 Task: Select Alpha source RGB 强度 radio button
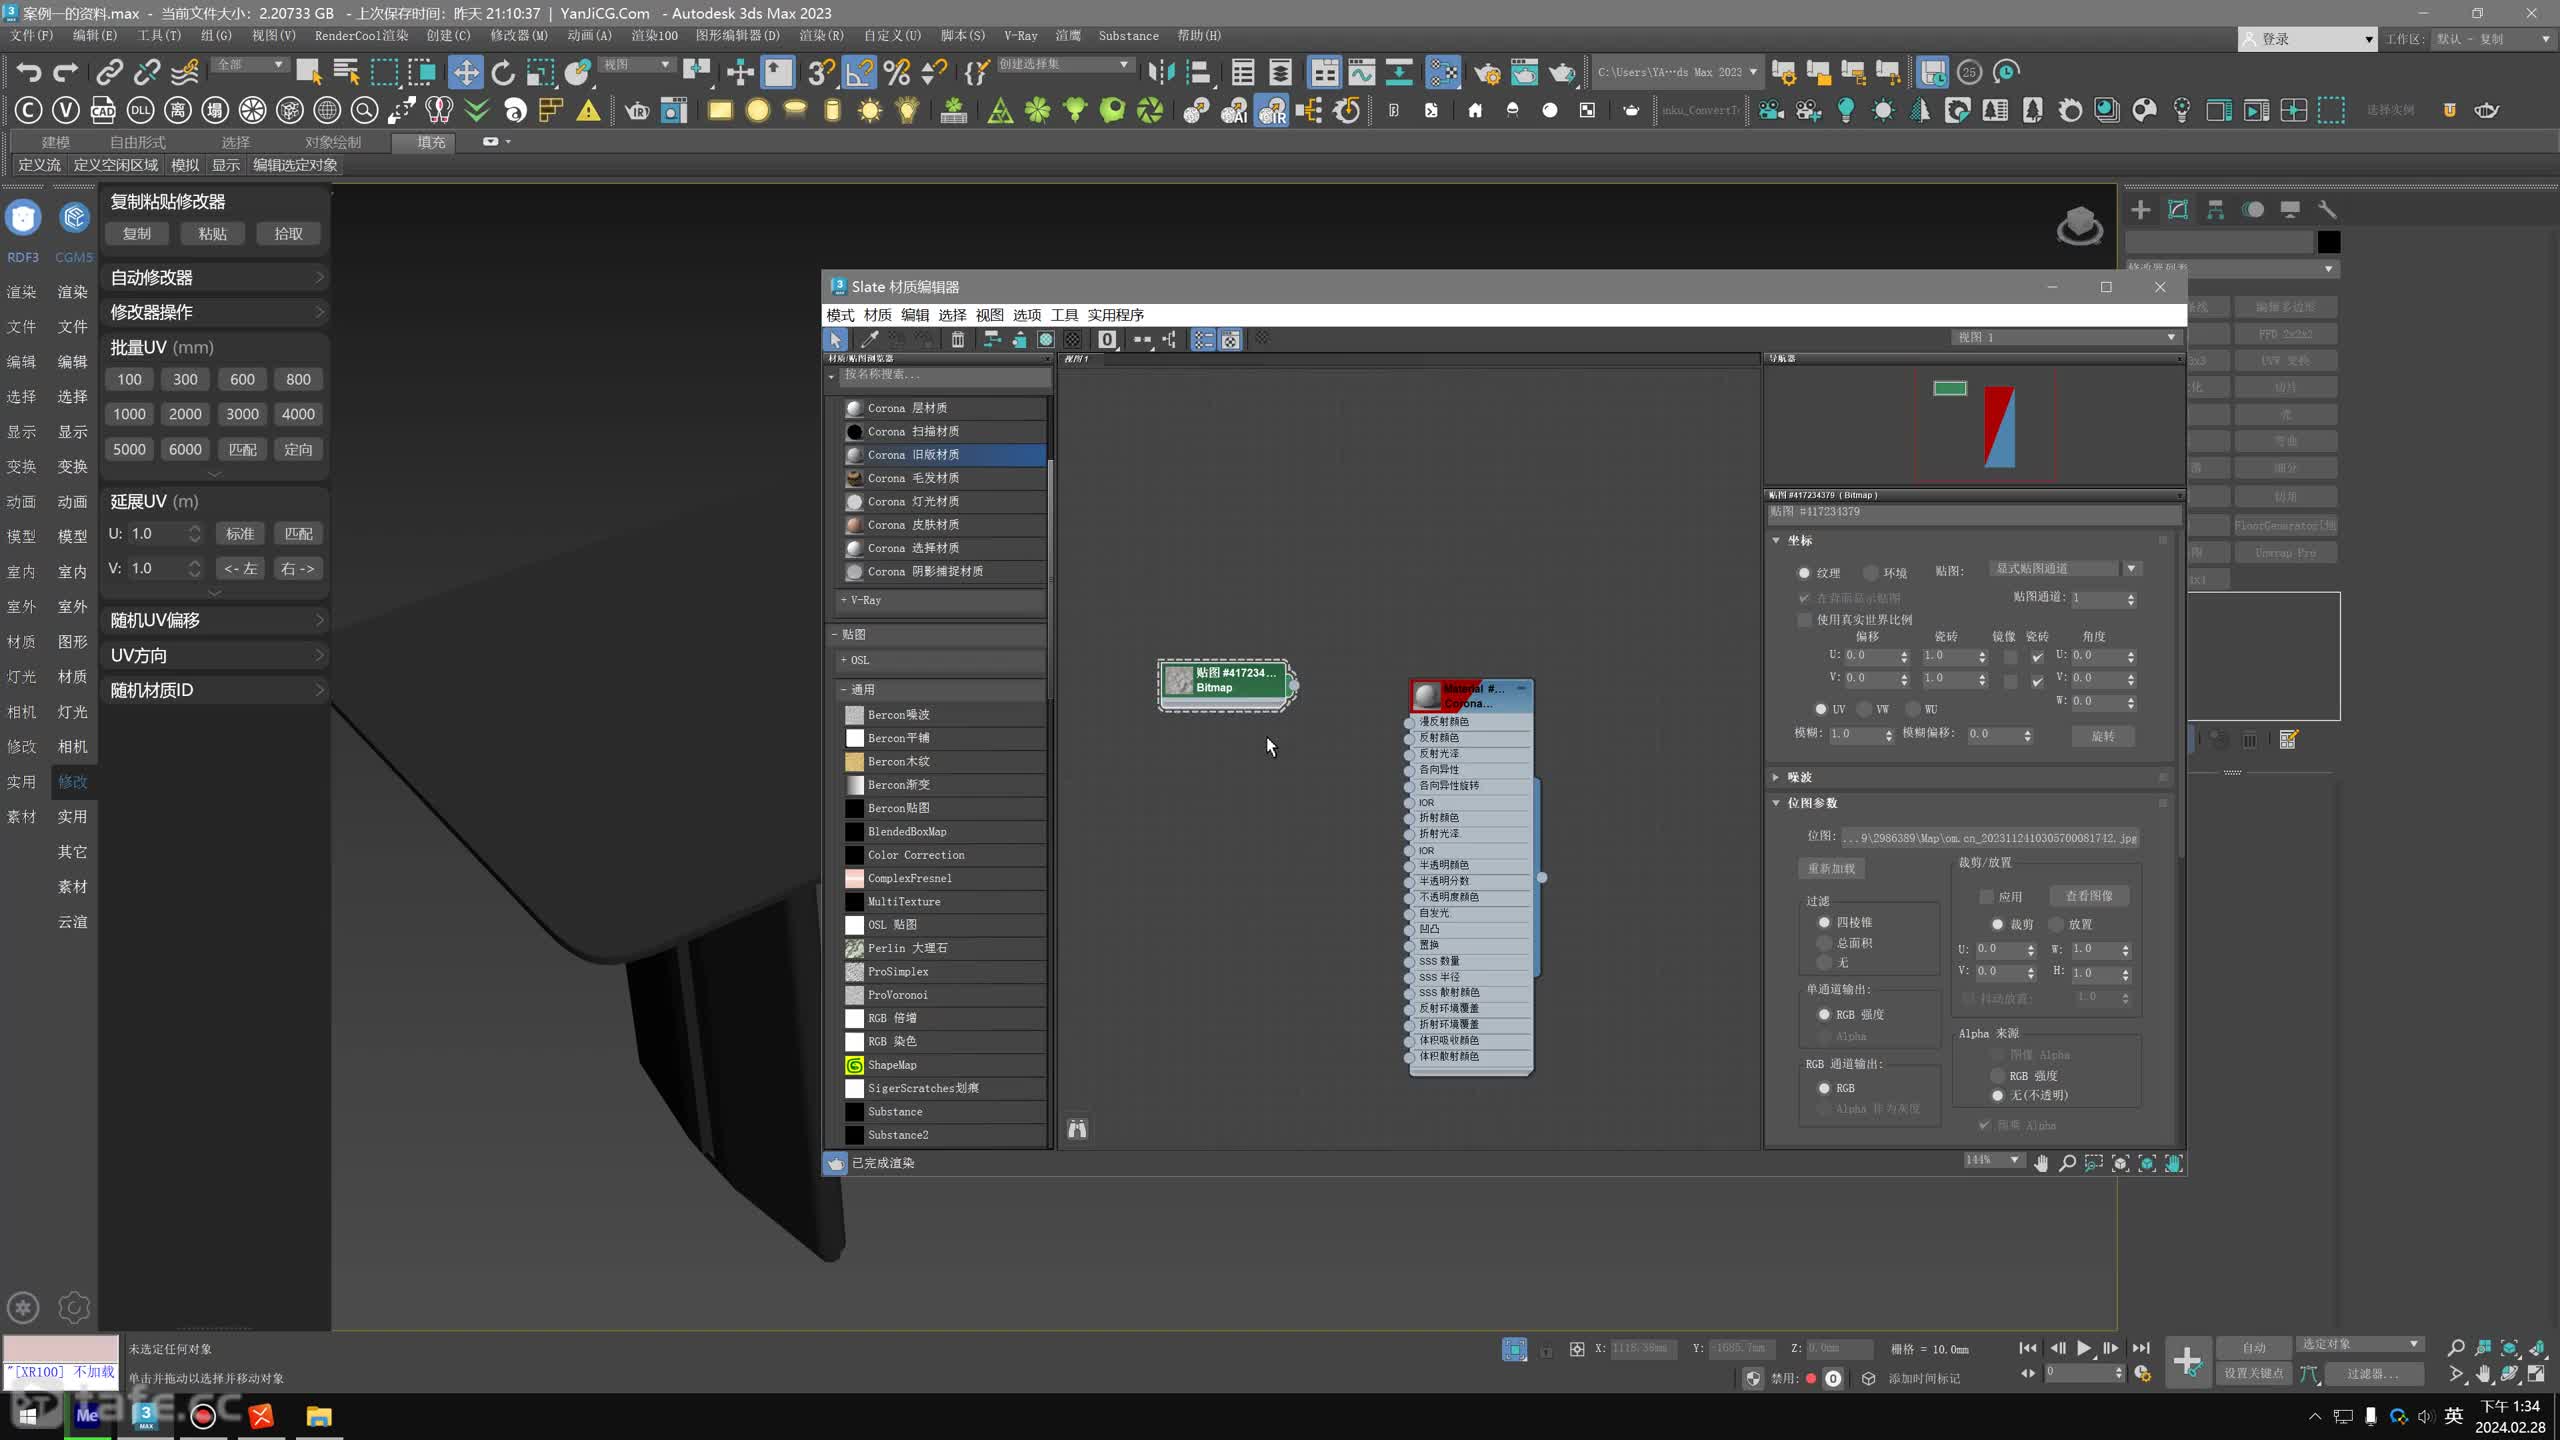[x=1998, y=1076]
